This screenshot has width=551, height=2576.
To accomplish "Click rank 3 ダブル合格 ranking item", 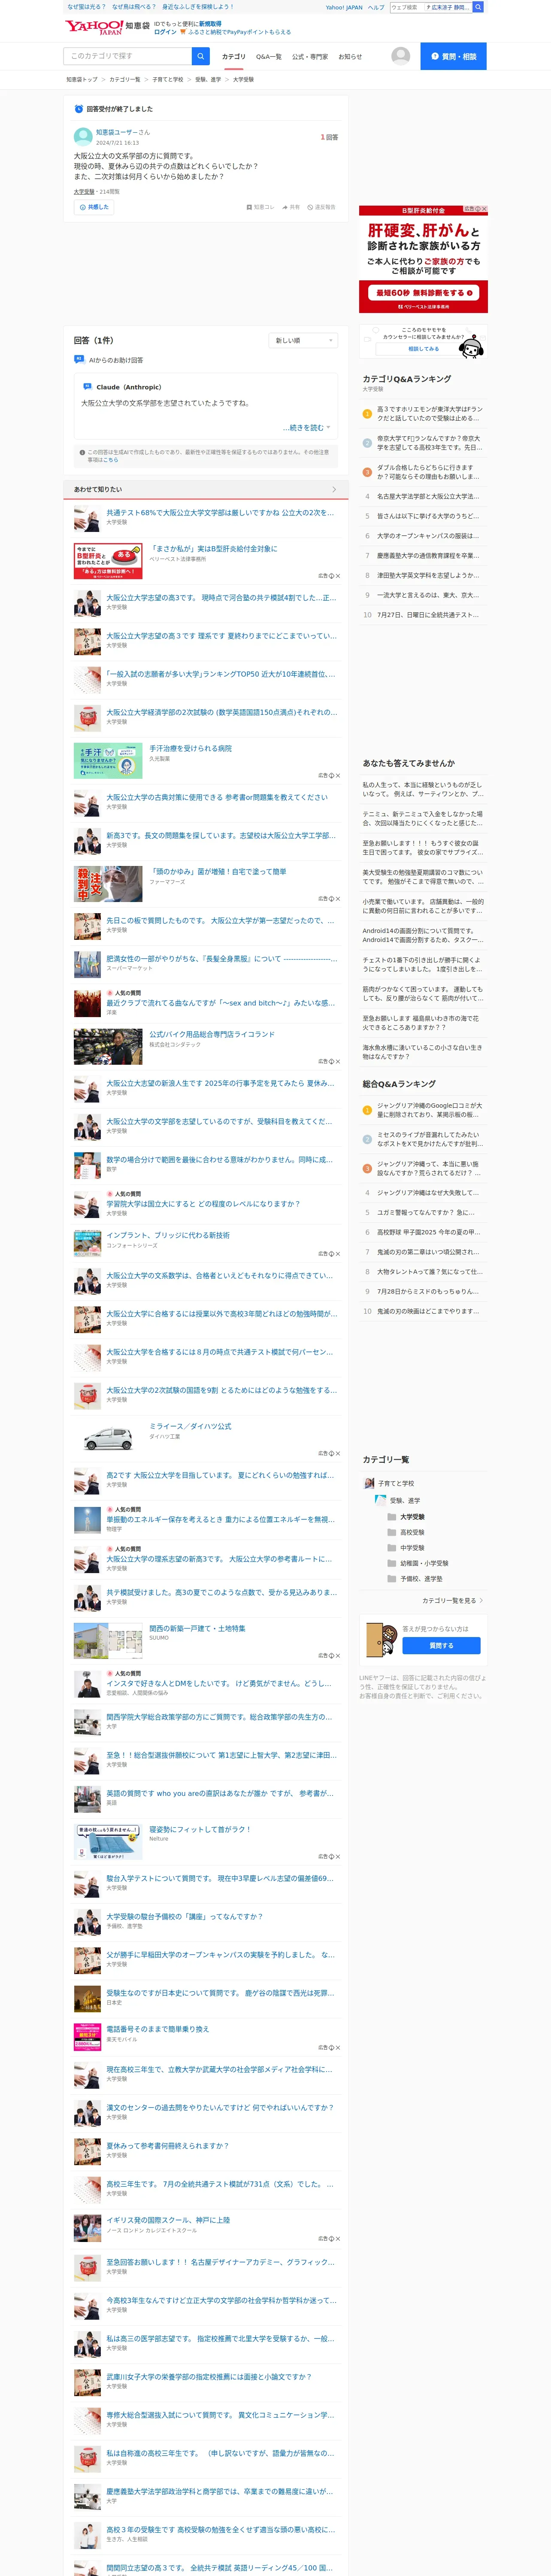I will (x=424, y=472).
